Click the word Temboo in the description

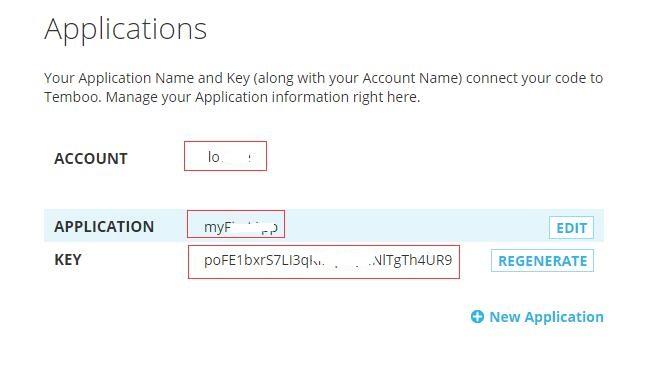click(x=73, y=97)
